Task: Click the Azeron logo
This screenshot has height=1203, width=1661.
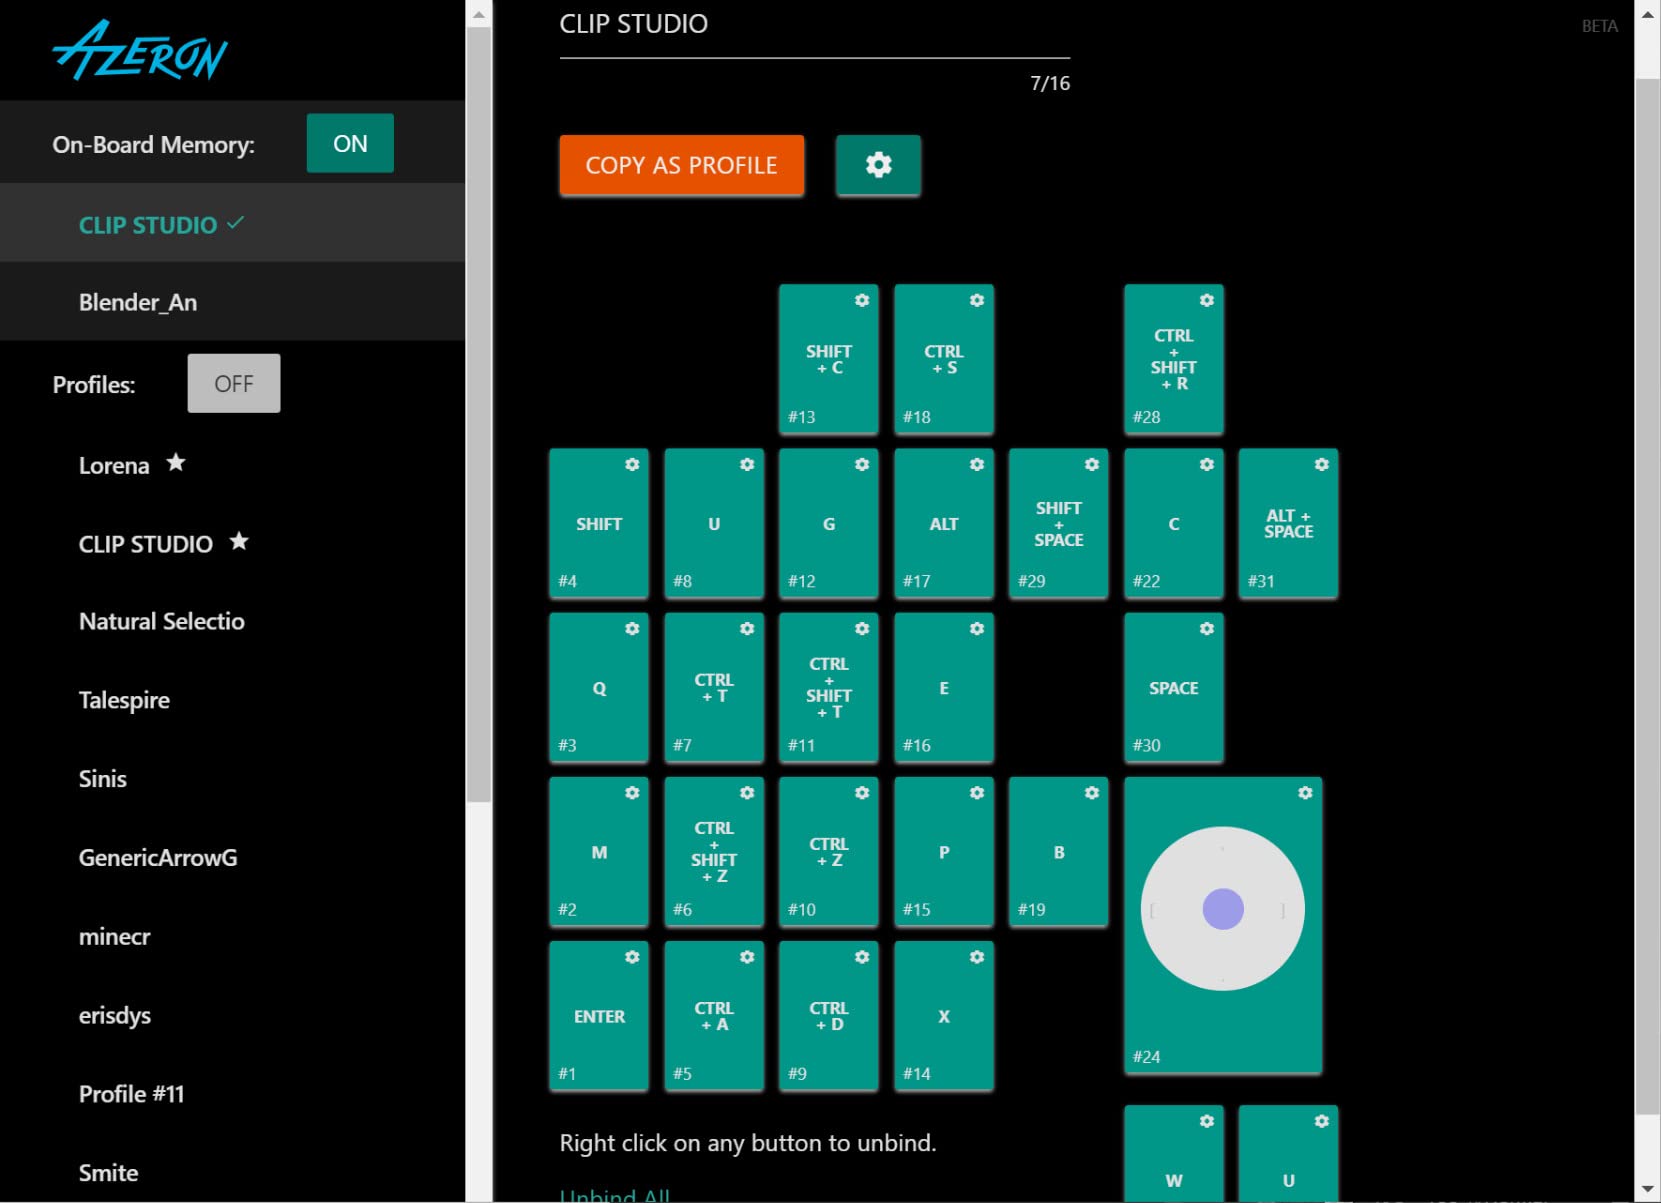Action: (x=140, y=50)
